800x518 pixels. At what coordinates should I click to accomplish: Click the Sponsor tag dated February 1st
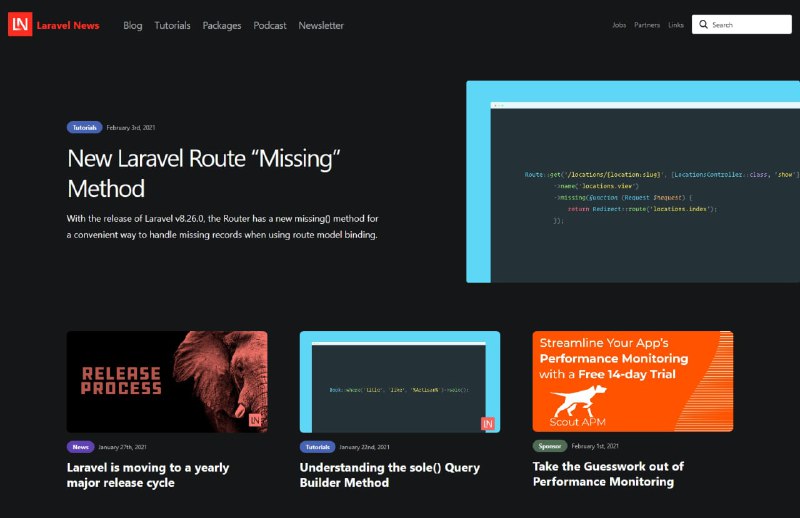coord(550,446)
